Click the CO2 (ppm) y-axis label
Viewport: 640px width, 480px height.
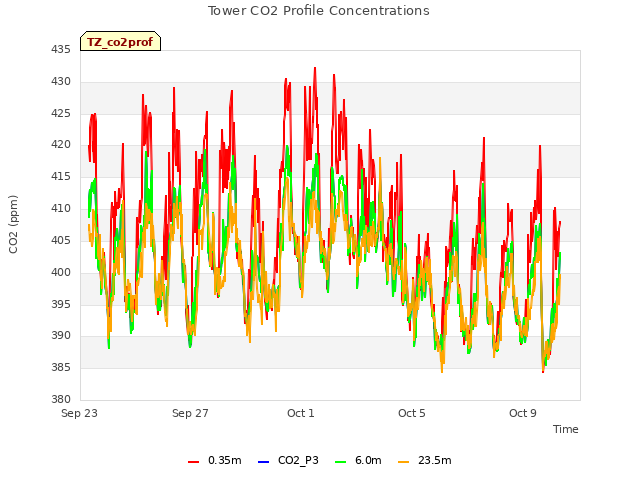(x=13, y=224)
